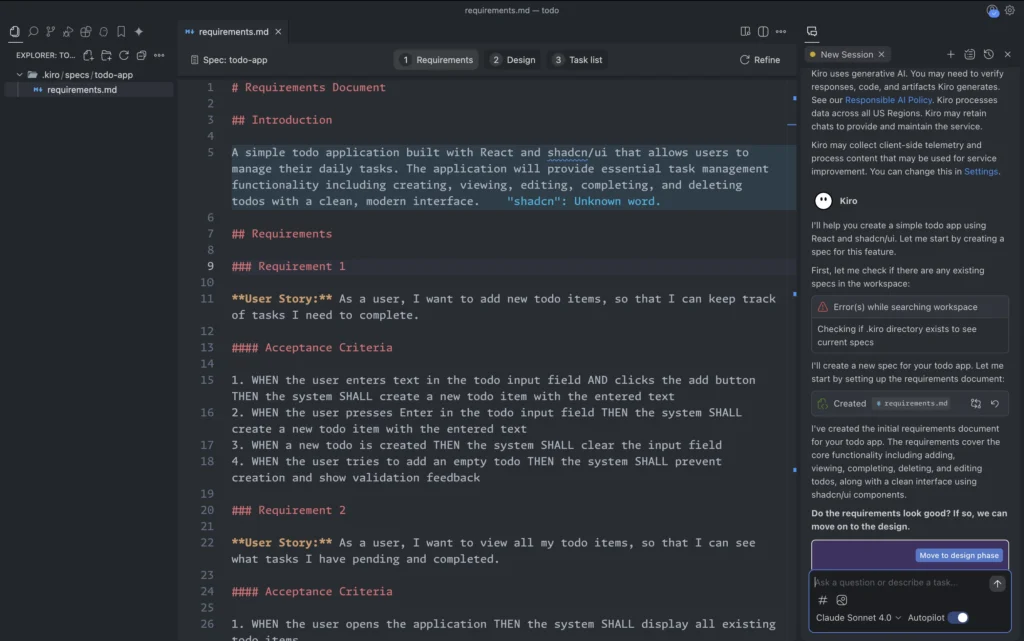Screen dimensions: 1024x641
Task: Open the Extensions view icon
Action: coord(86,31)
